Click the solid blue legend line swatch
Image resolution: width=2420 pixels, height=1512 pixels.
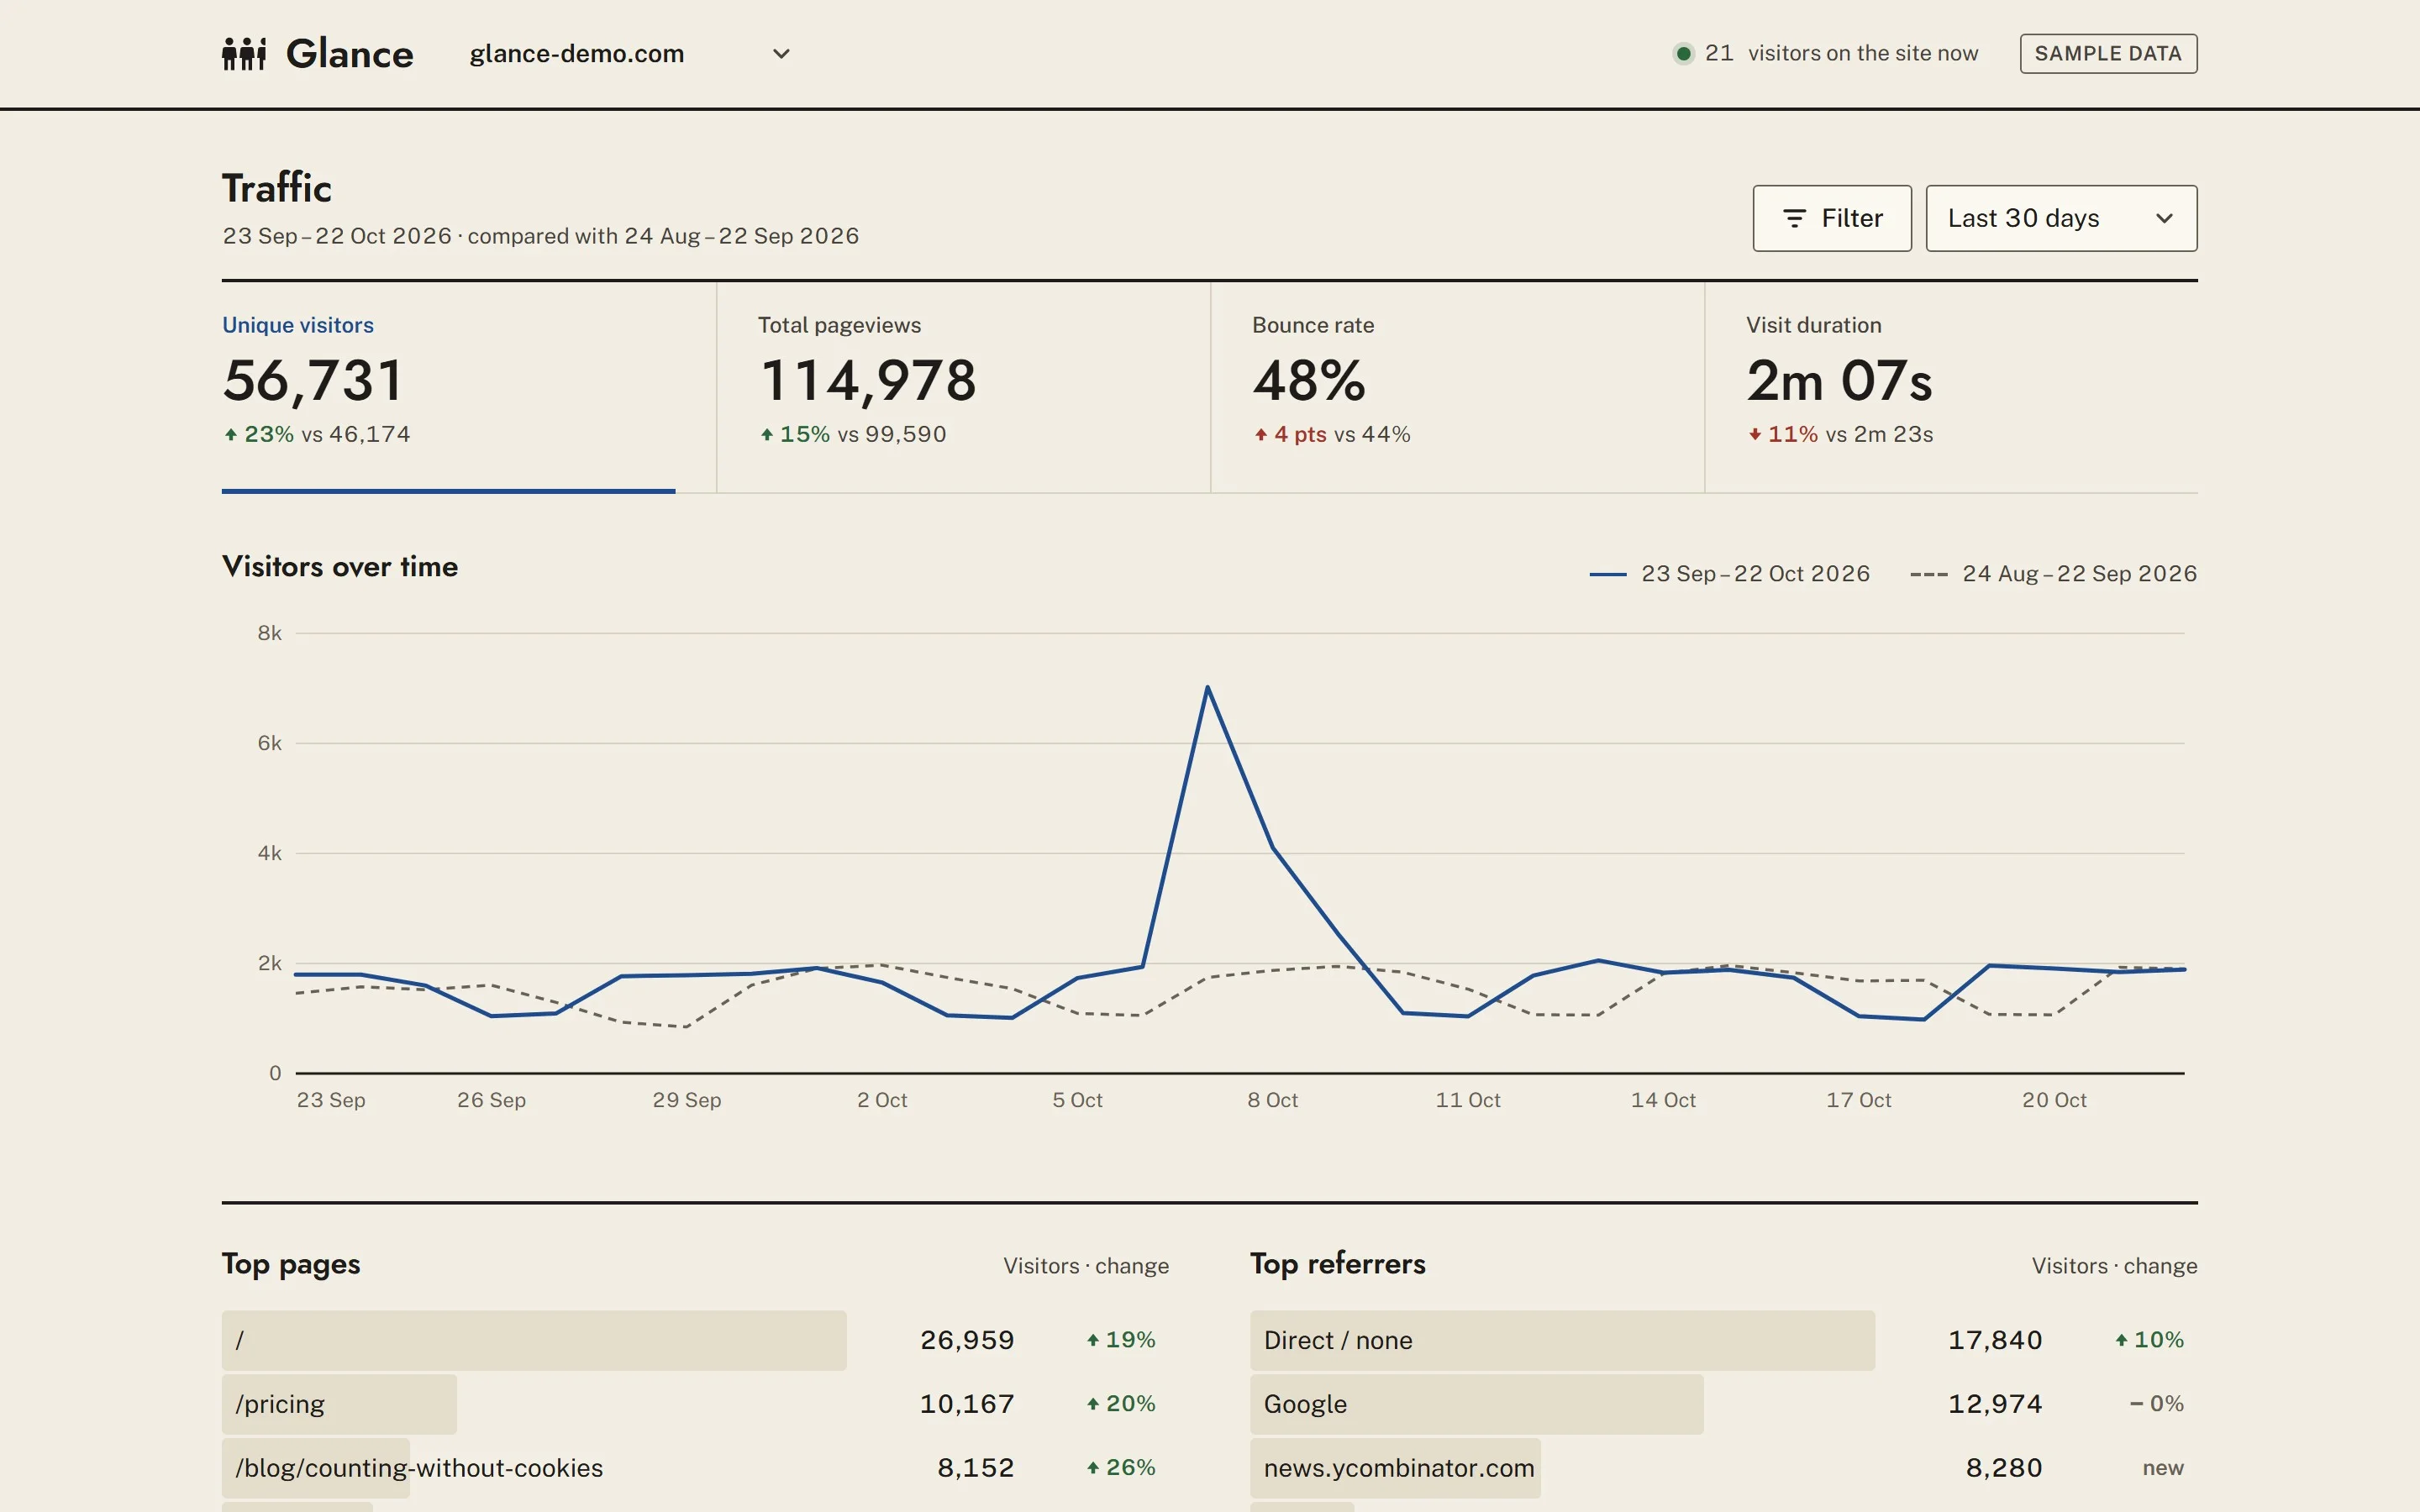[x=1608, y=574]
